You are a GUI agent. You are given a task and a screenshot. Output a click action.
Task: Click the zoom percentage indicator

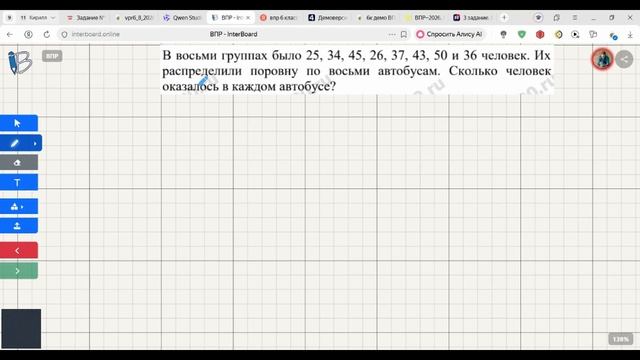[x=620, y=339]
